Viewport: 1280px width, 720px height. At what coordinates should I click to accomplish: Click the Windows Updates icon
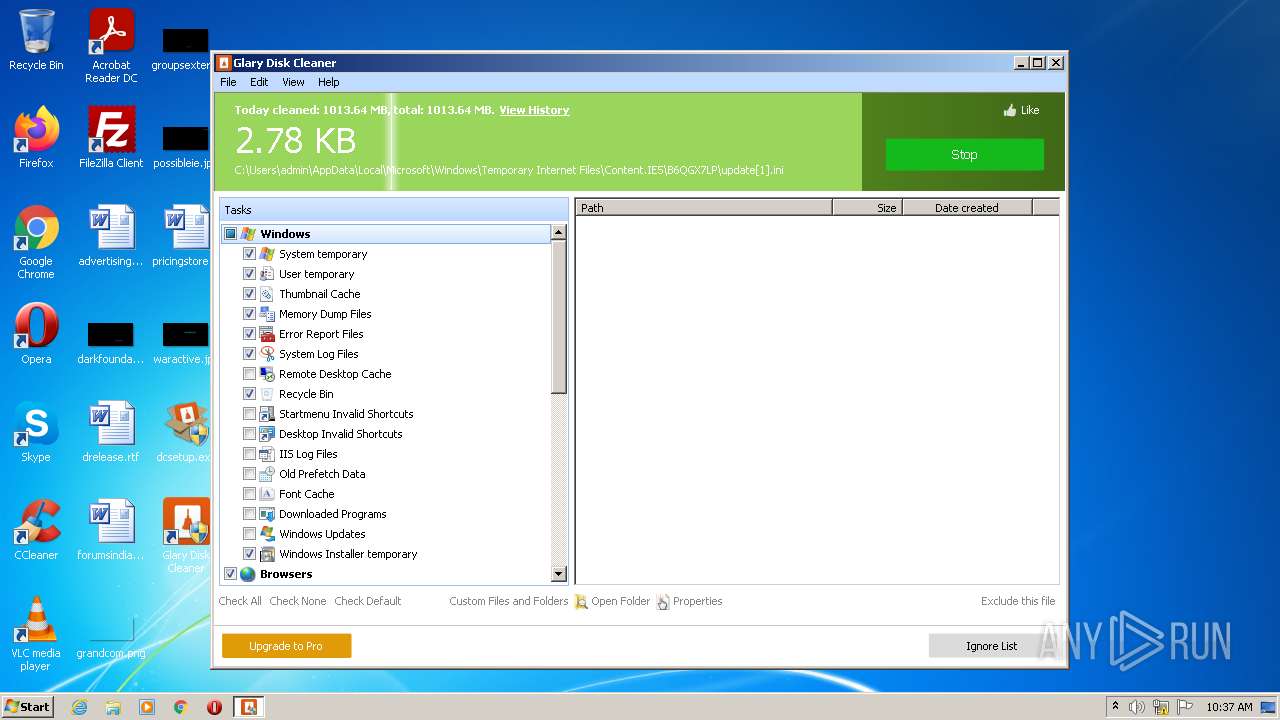[267, 534]
